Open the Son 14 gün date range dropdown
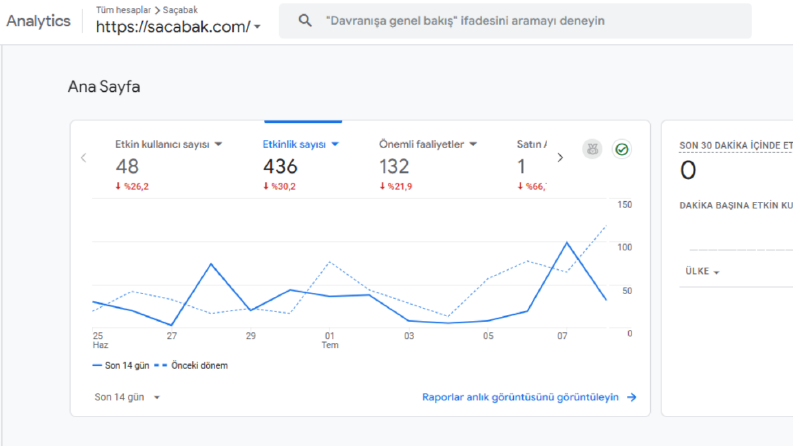The width and height of the screenshot is (793, 446). (127, 397)
